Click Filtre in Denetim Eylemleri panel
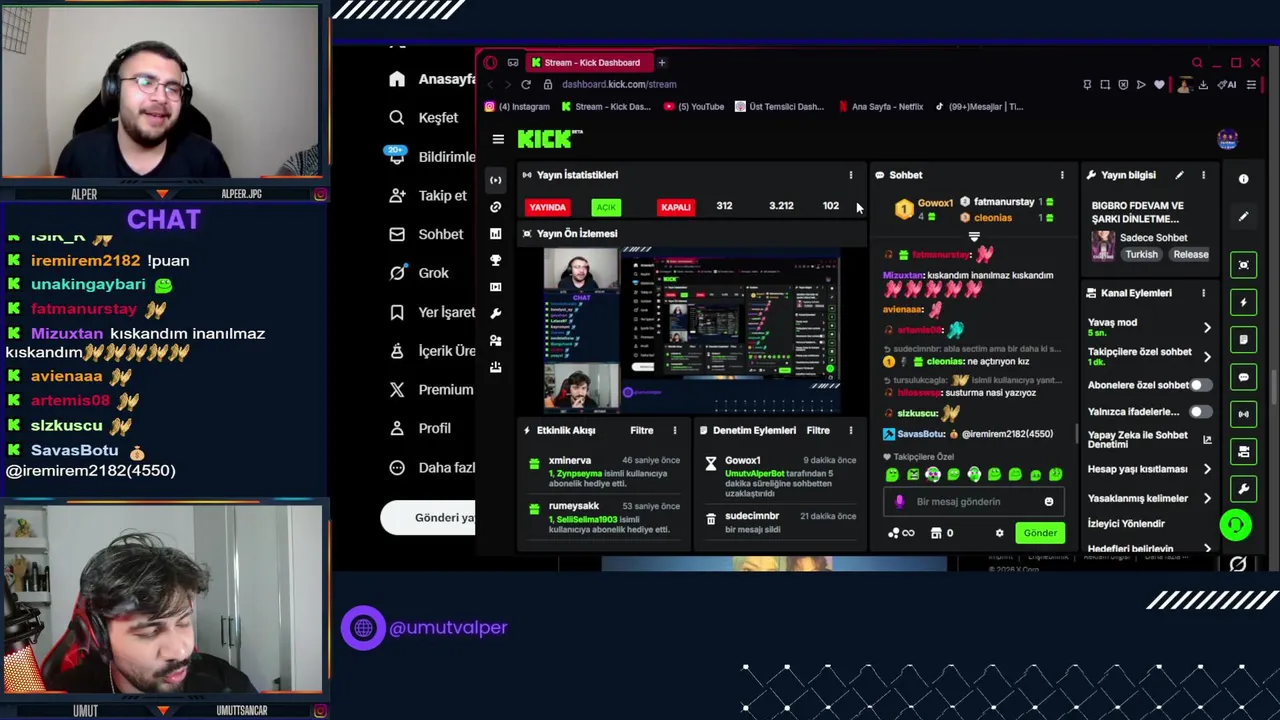 point(818,431)
